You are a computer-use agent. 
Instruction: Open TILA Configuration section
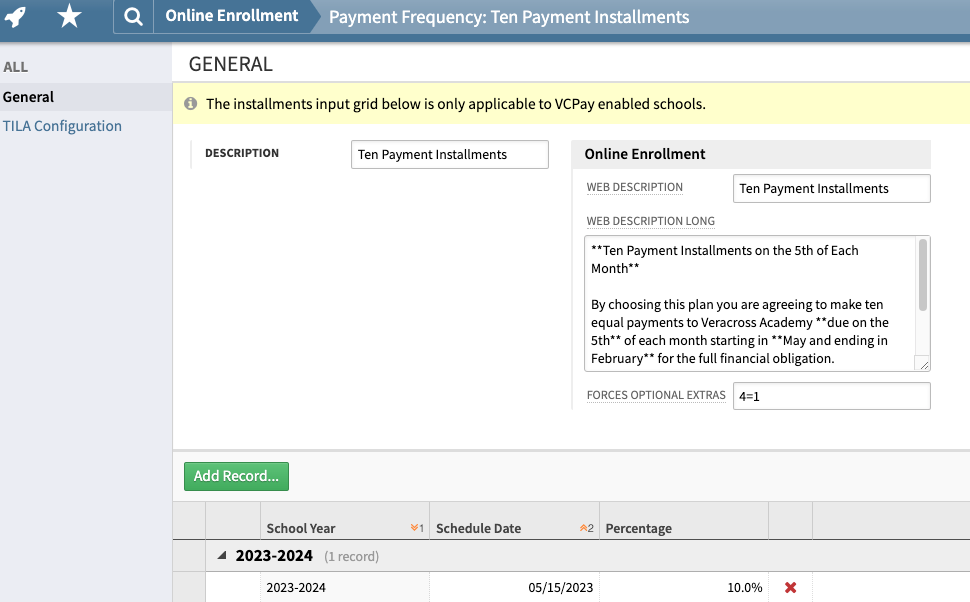tap(62, 126)
